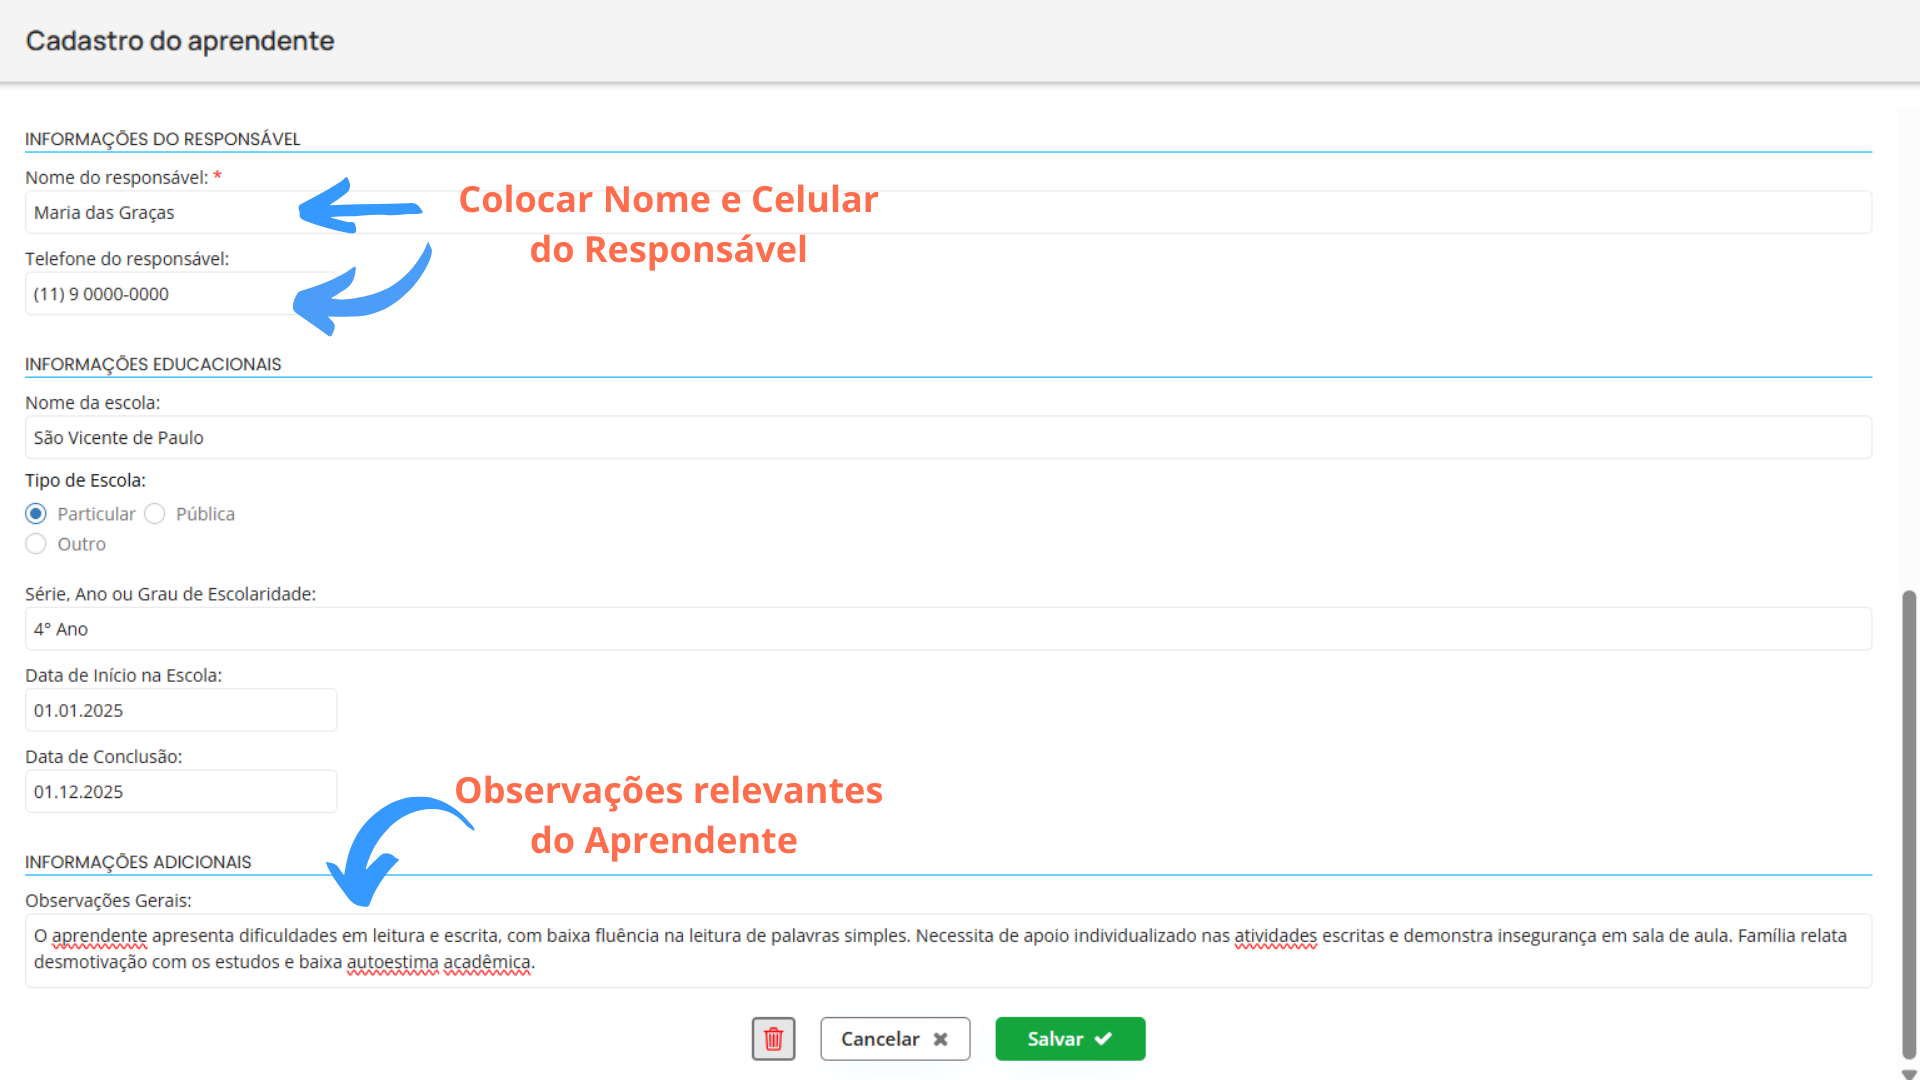
Task: Select the Particular school type radio
Action: [x=36, y=514]
